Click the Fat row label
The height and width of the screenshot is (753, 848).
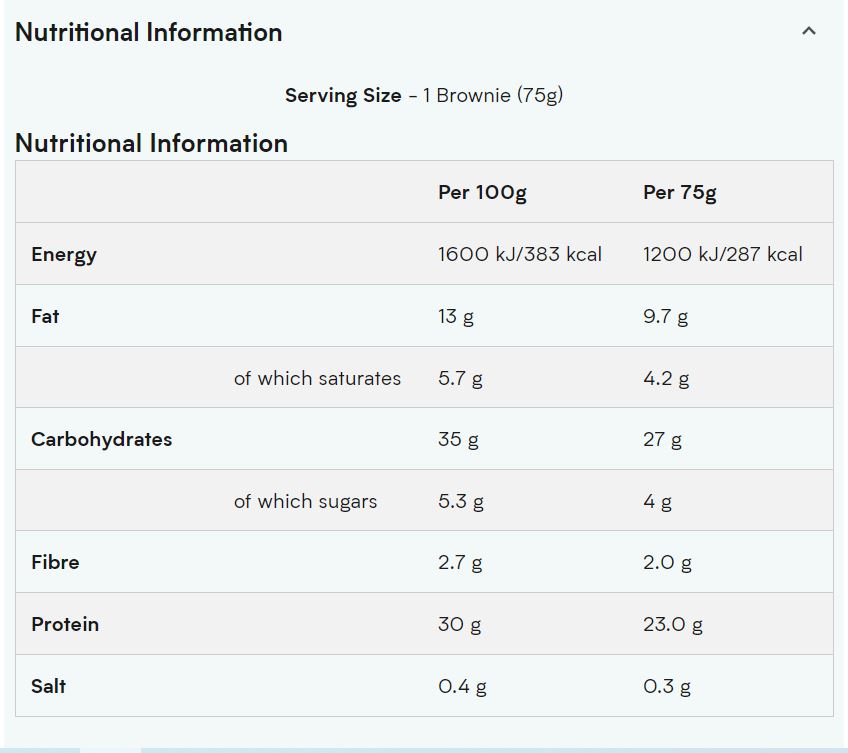45,316
